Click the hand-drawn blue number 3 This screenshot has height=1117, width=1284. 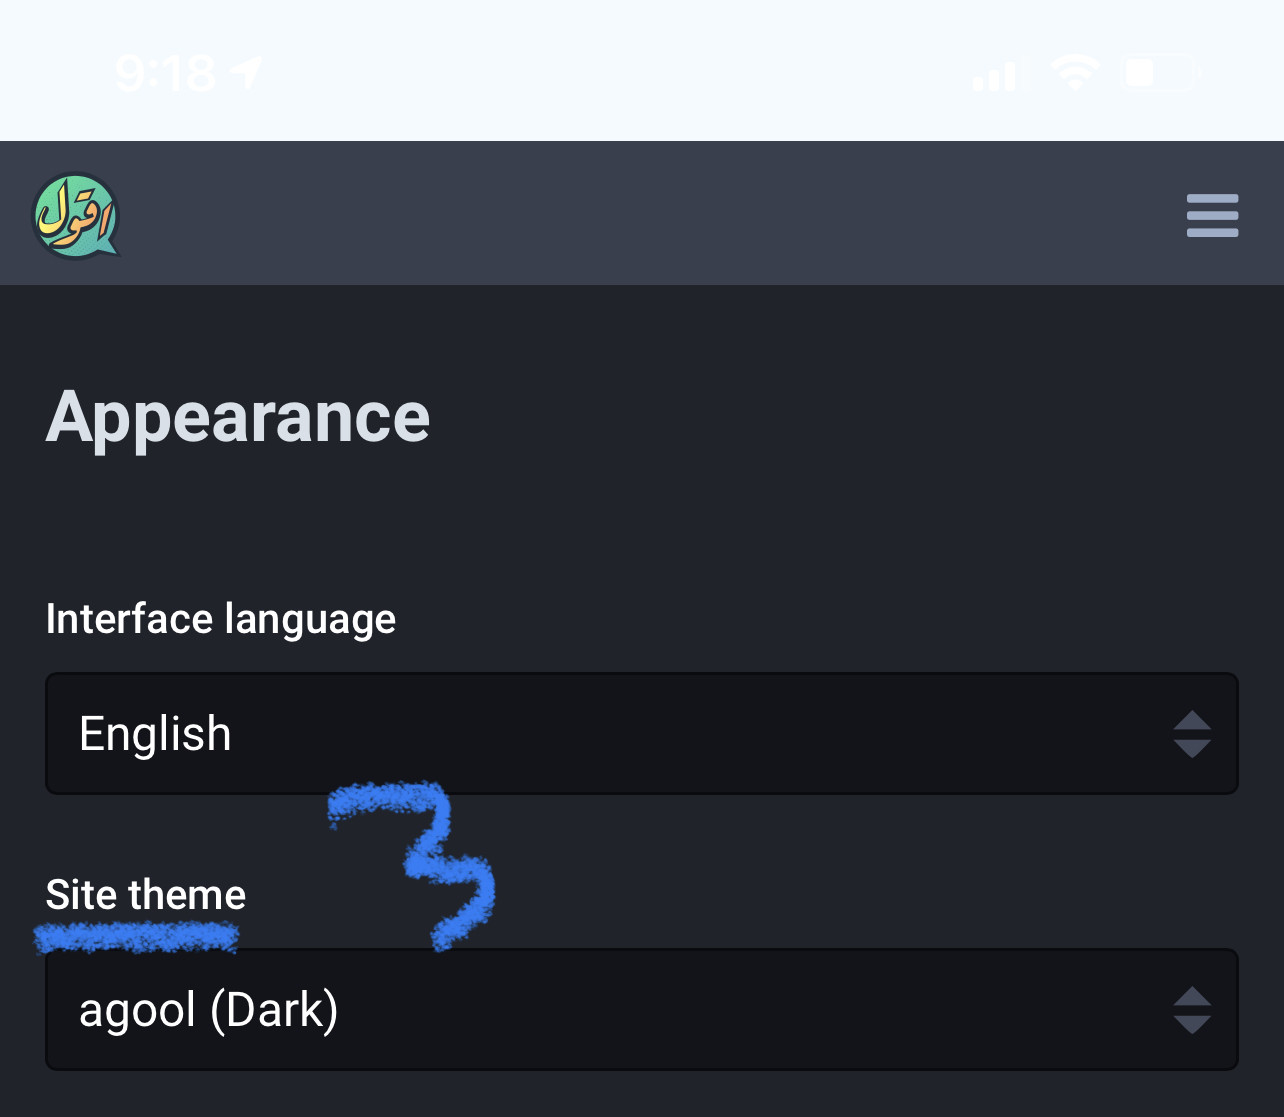[430, 860]
